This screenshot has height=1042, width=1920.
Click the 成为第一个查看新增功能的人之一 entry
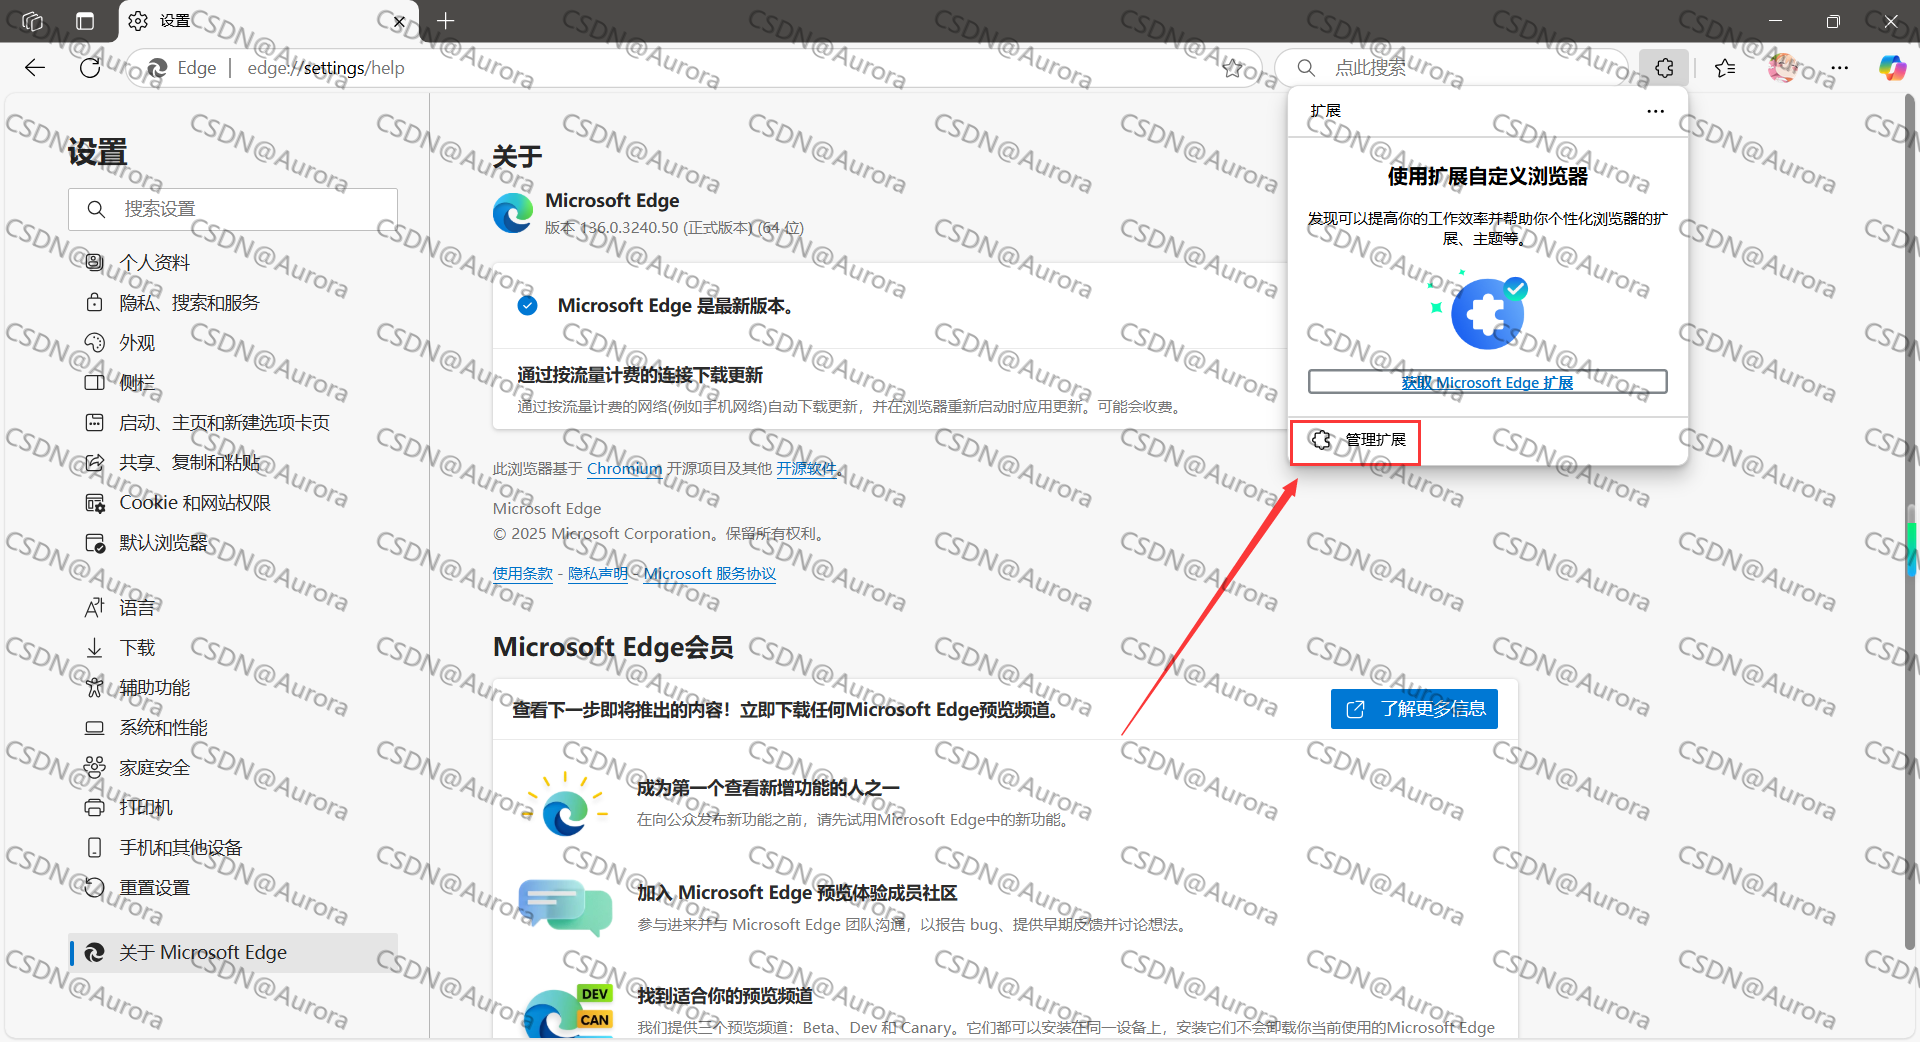[768, 788]
